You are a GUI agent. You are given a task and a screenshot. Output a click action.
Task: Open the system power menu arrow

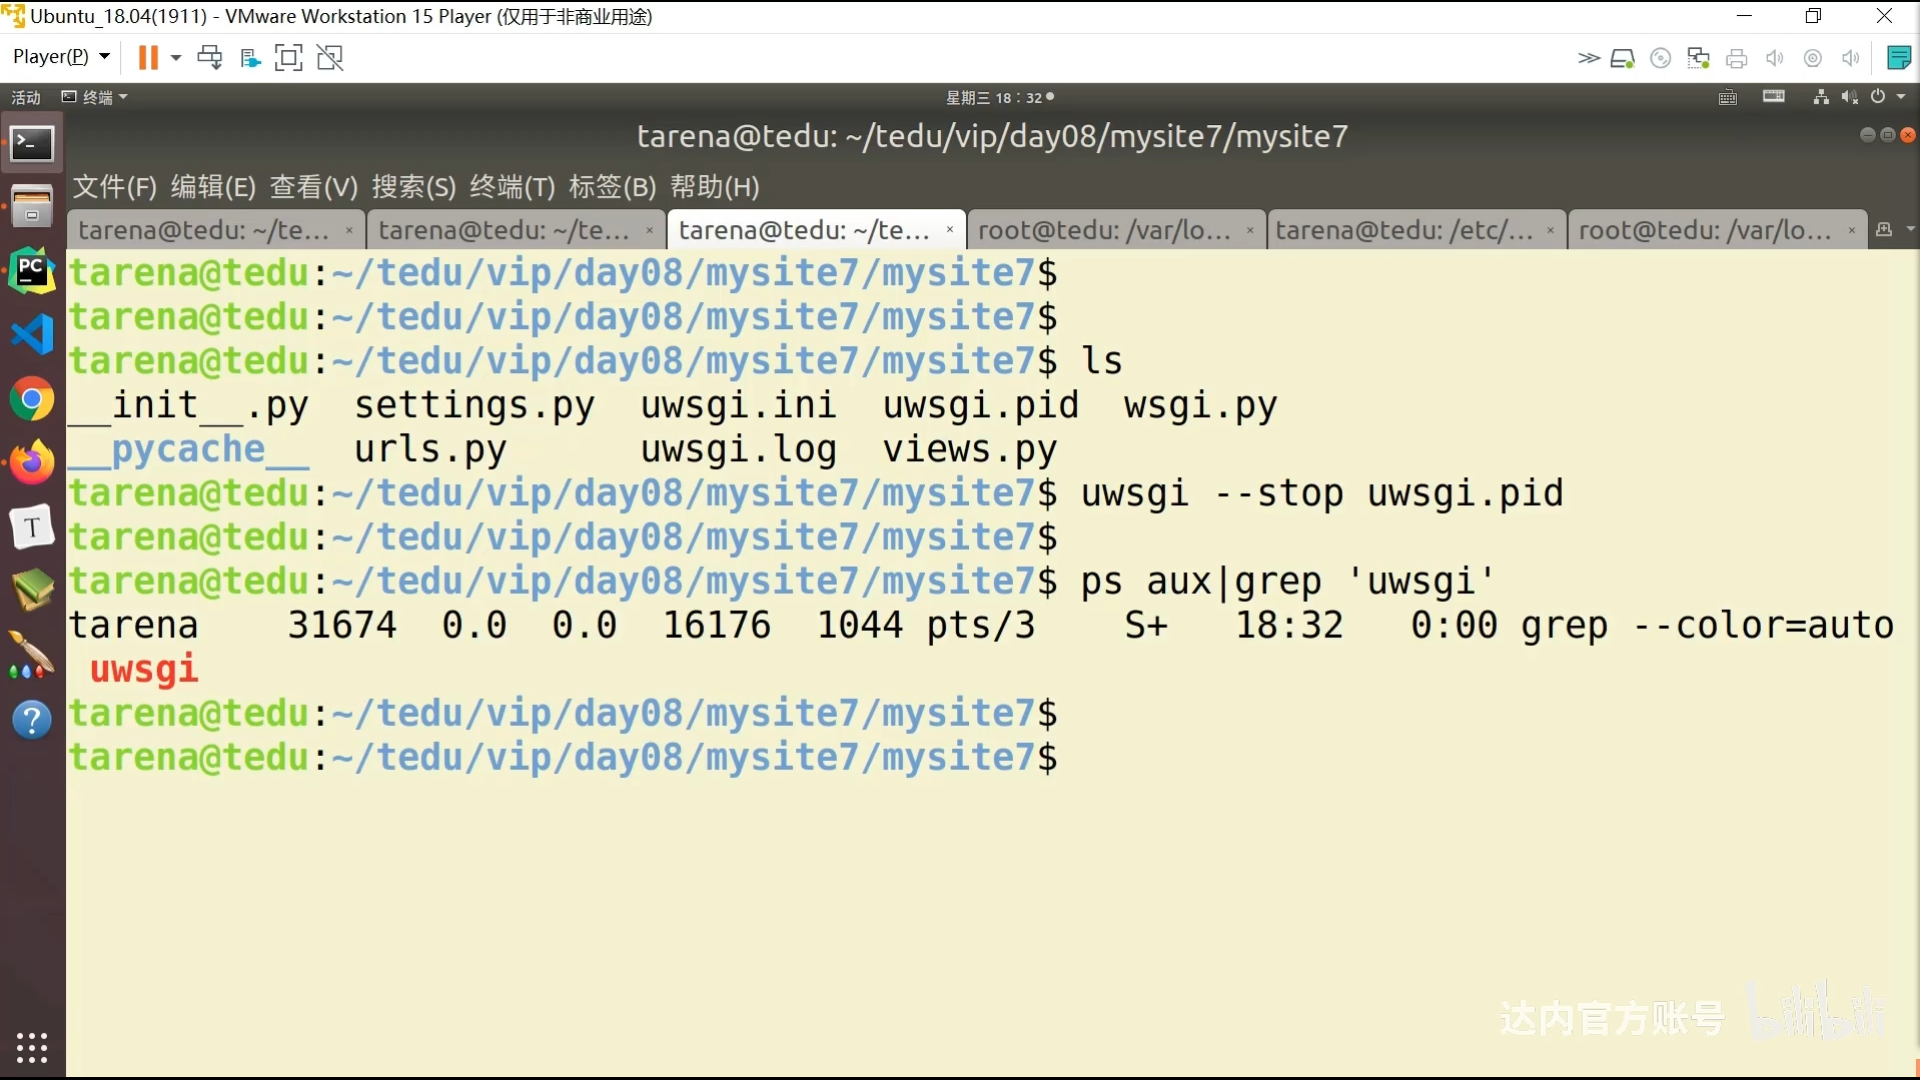pyautogui.click(x=1901, y=97)
